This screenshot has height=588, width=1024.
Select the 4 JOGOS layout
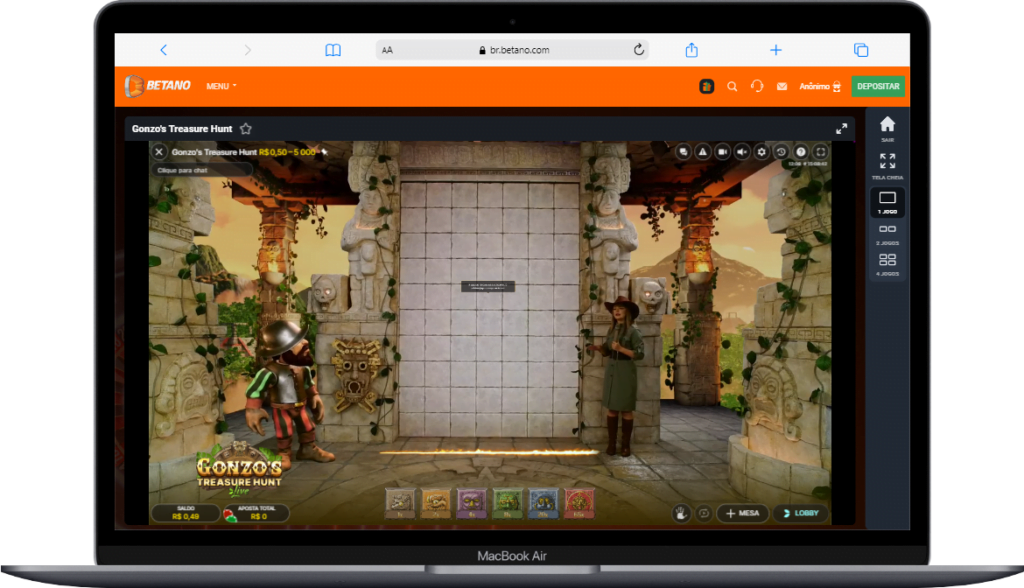coord(888,265)
